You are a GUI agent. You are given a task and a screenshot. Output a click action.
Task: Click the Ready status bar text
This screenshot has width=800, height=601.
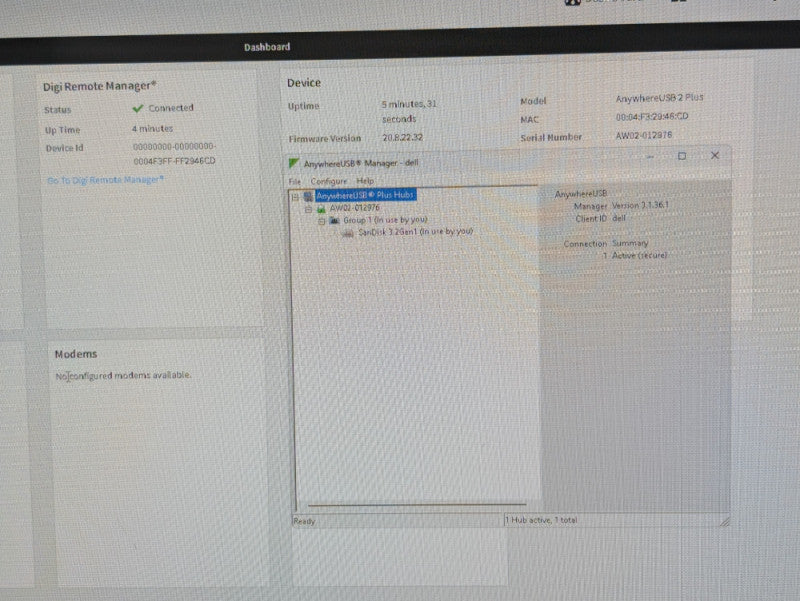304,521
